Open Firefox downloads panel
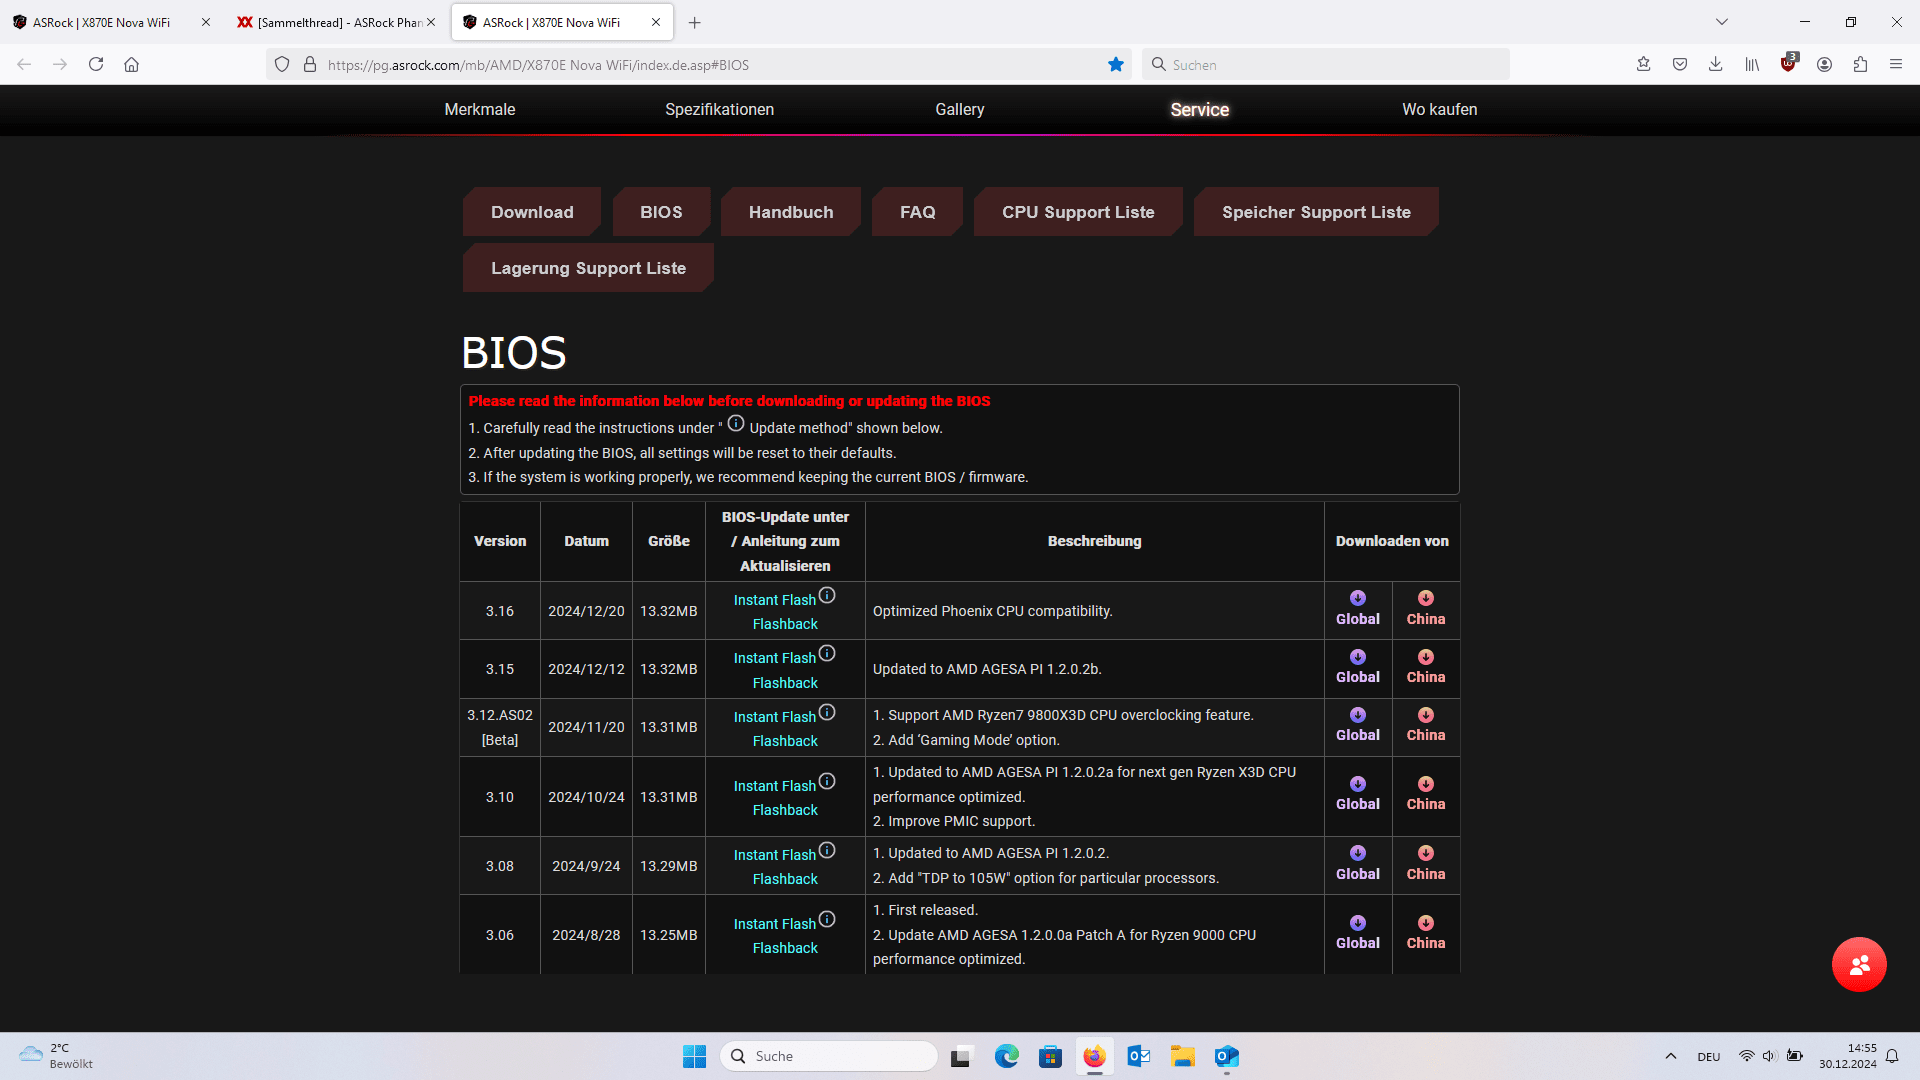The height and width of the screenshot is (1080, 1920). click(1715, 65)
